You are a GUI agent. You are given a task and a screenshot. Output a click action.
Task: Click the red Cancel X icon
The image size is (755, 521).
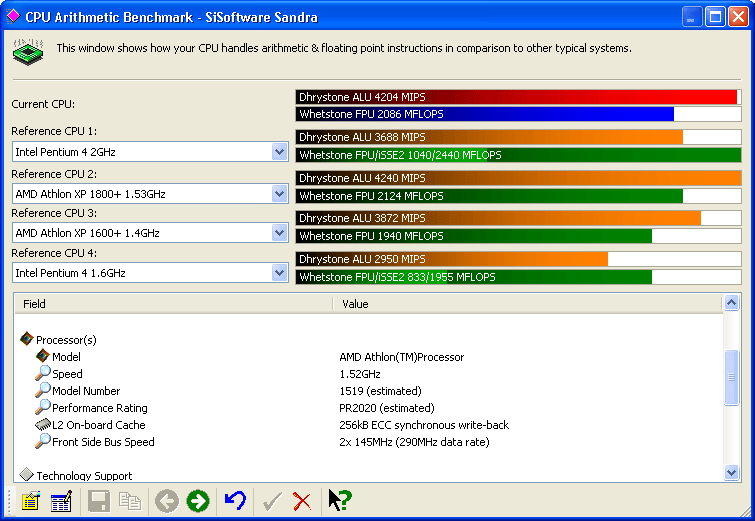[302, 502]
